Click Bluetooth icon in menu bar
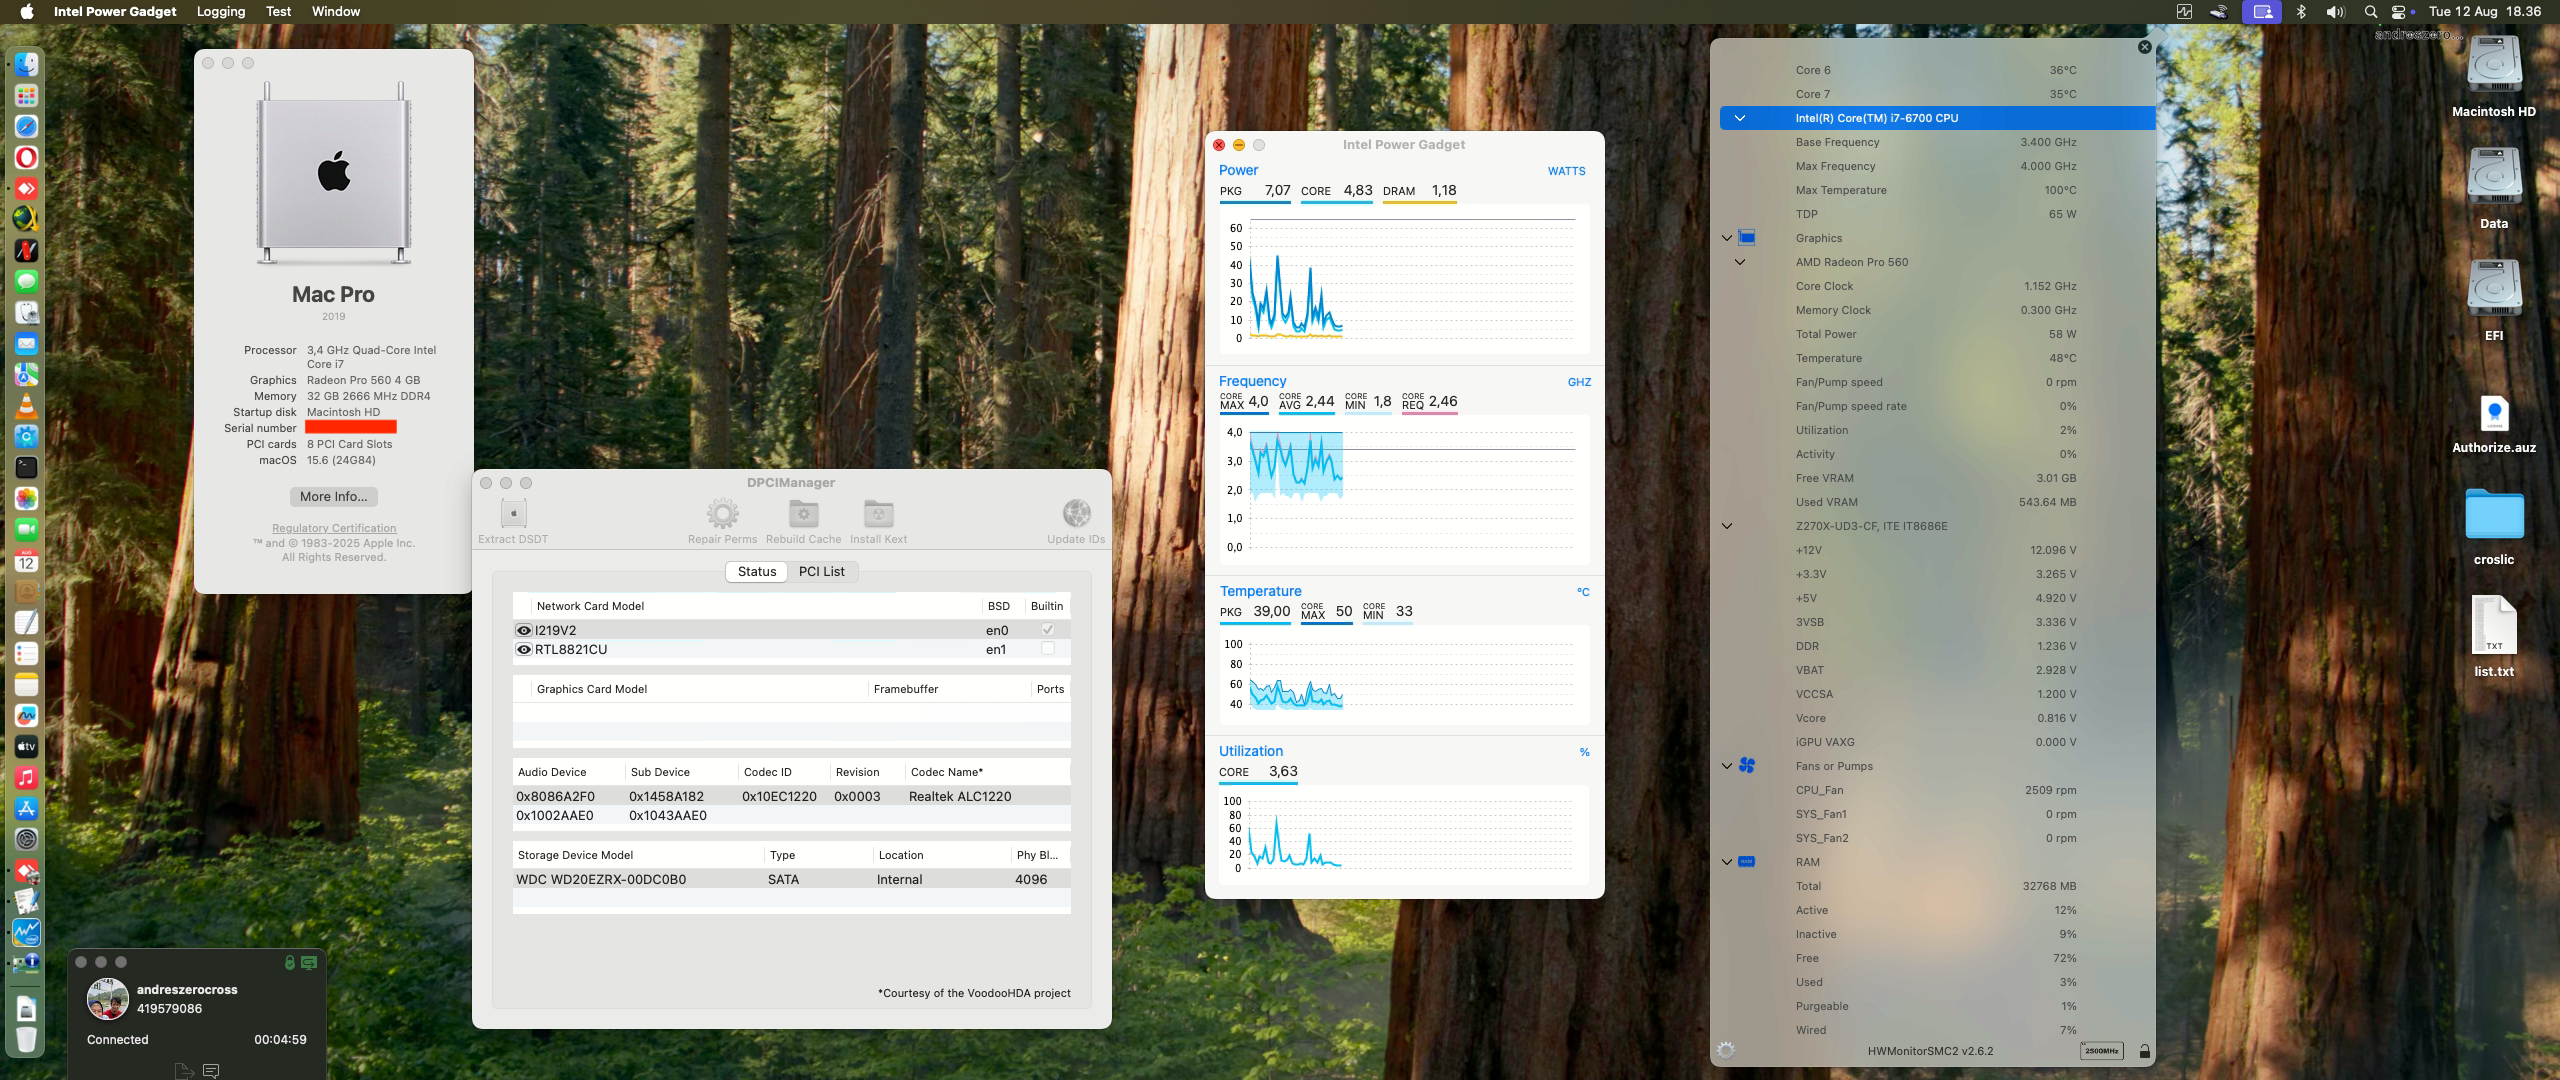The height and width of the screenshot is (1080, 2560). point(2301,12)
